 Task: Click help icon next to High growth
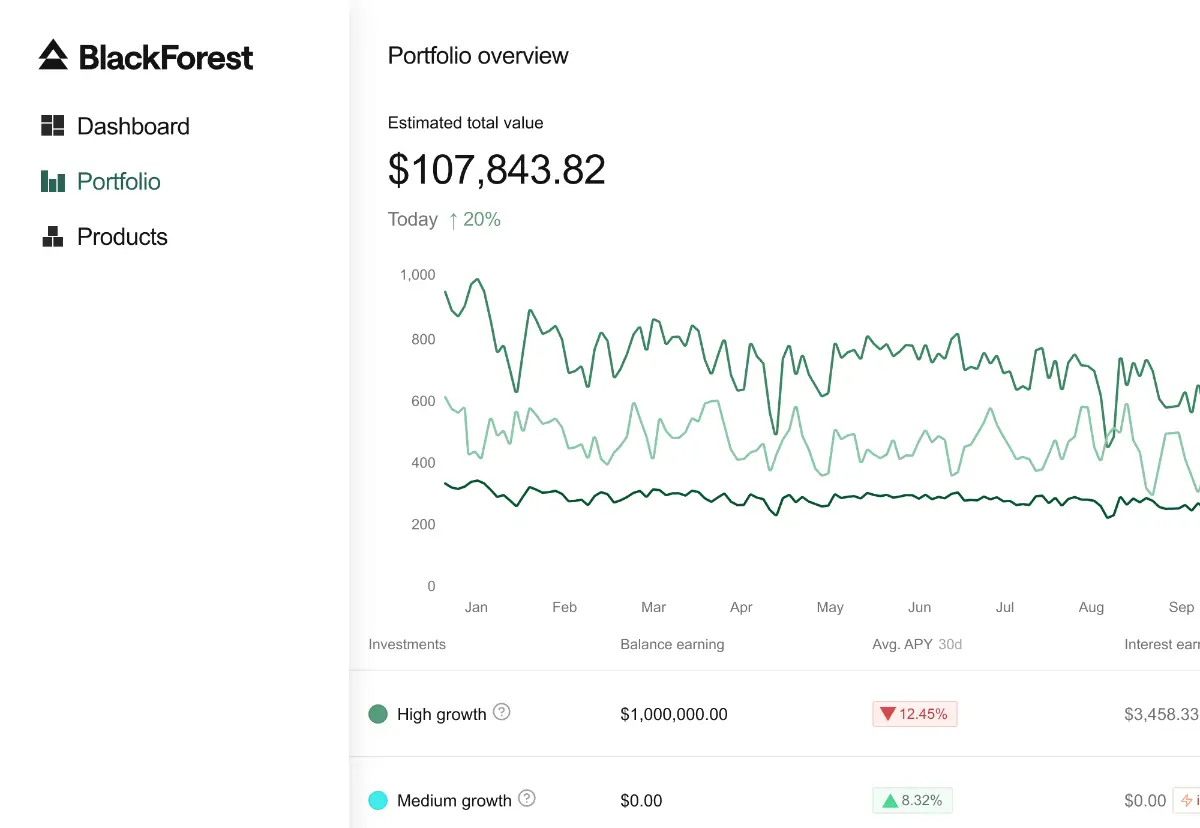502,712
